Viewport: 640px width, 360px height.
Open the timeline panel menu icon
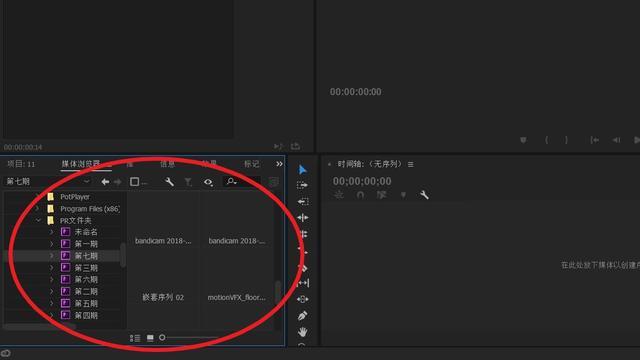click(x=411, y=164)
